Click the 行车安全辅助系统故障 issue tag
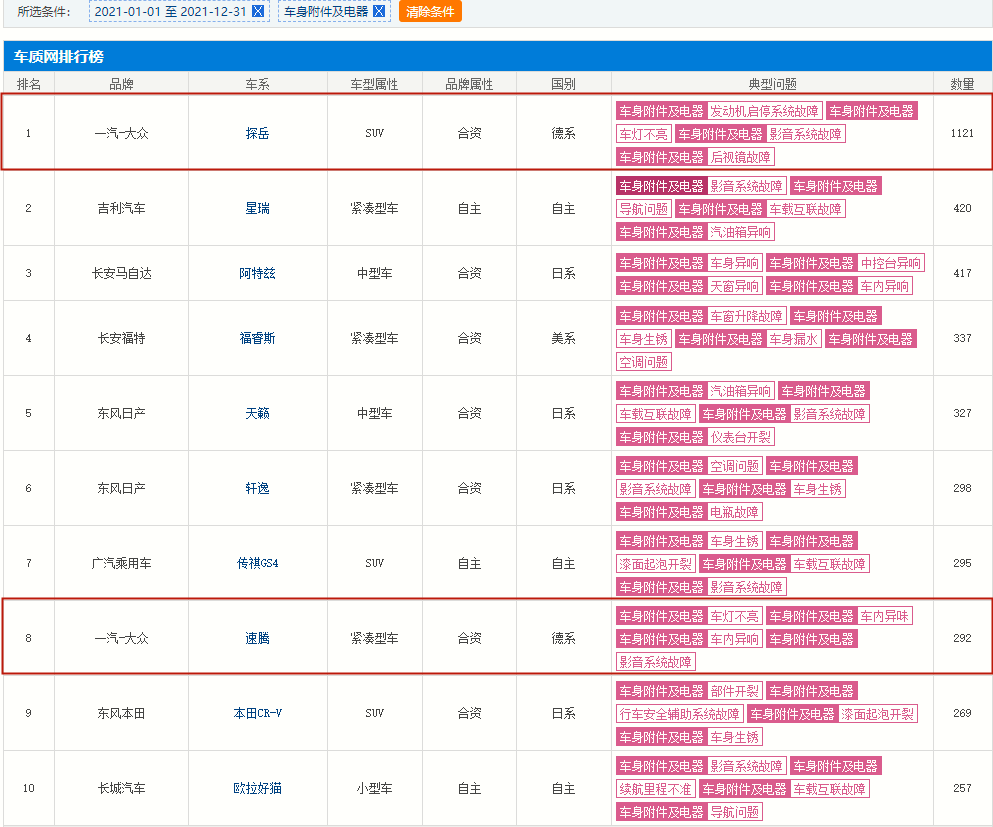Viewport: 993px width, 827px height. coord(680,714)
